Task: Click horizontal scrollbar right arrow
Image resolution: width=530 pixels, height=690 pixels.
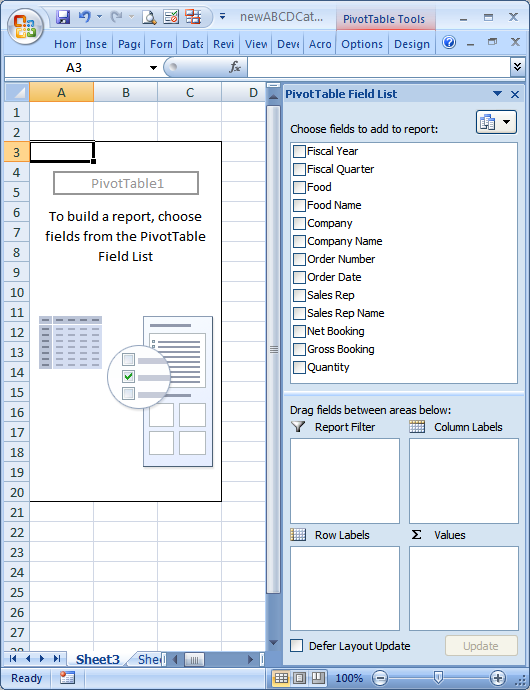Action: 250,659
